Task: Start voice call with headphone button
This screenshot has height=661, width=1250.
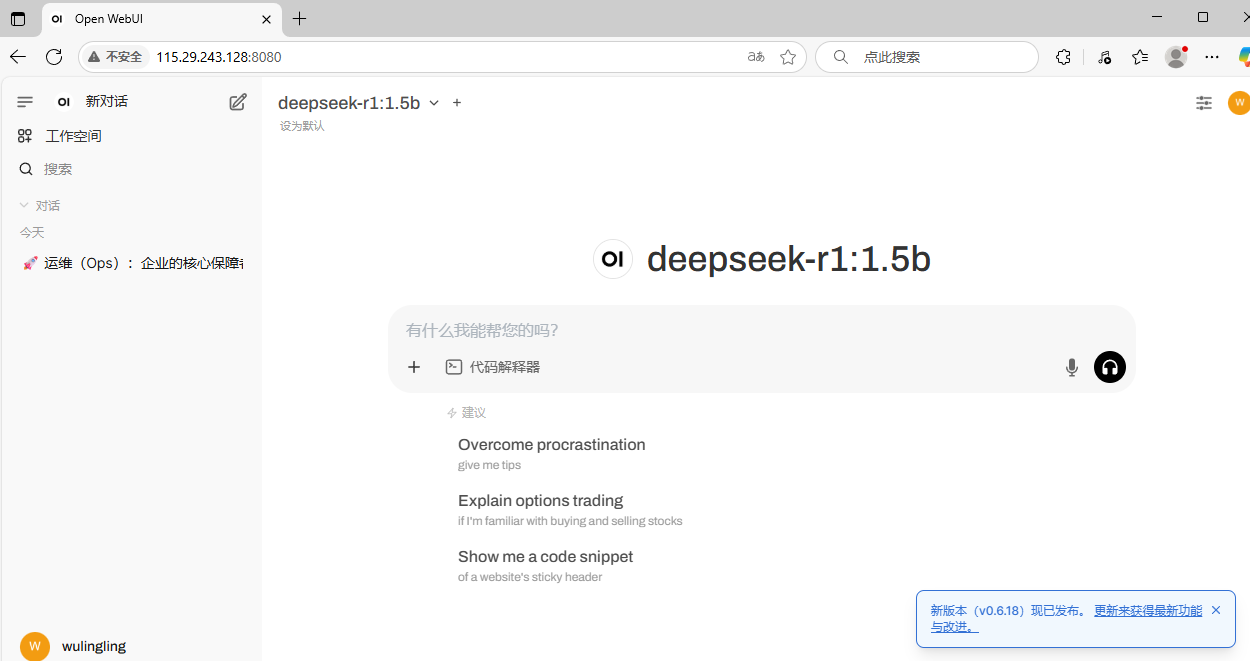Action: [1110, 367]
